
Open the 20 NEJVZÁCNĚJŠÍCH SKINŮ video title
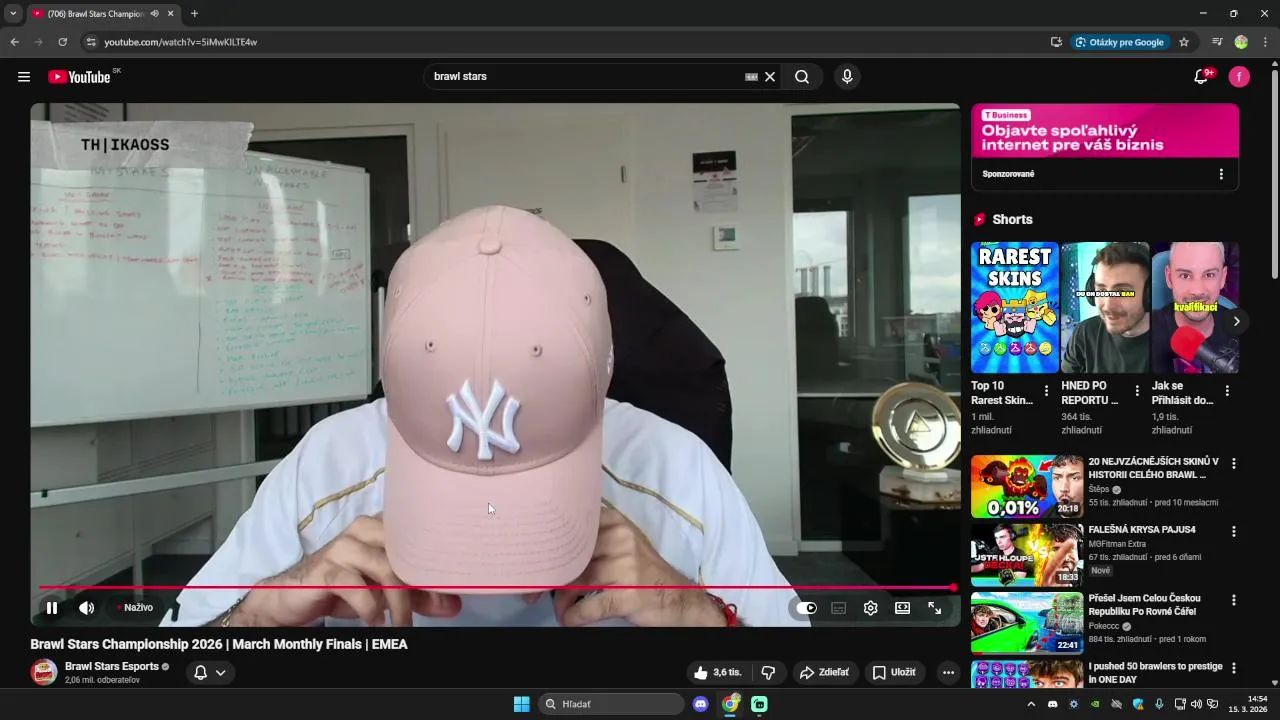pyautogui.click(x=1153, y=468)
